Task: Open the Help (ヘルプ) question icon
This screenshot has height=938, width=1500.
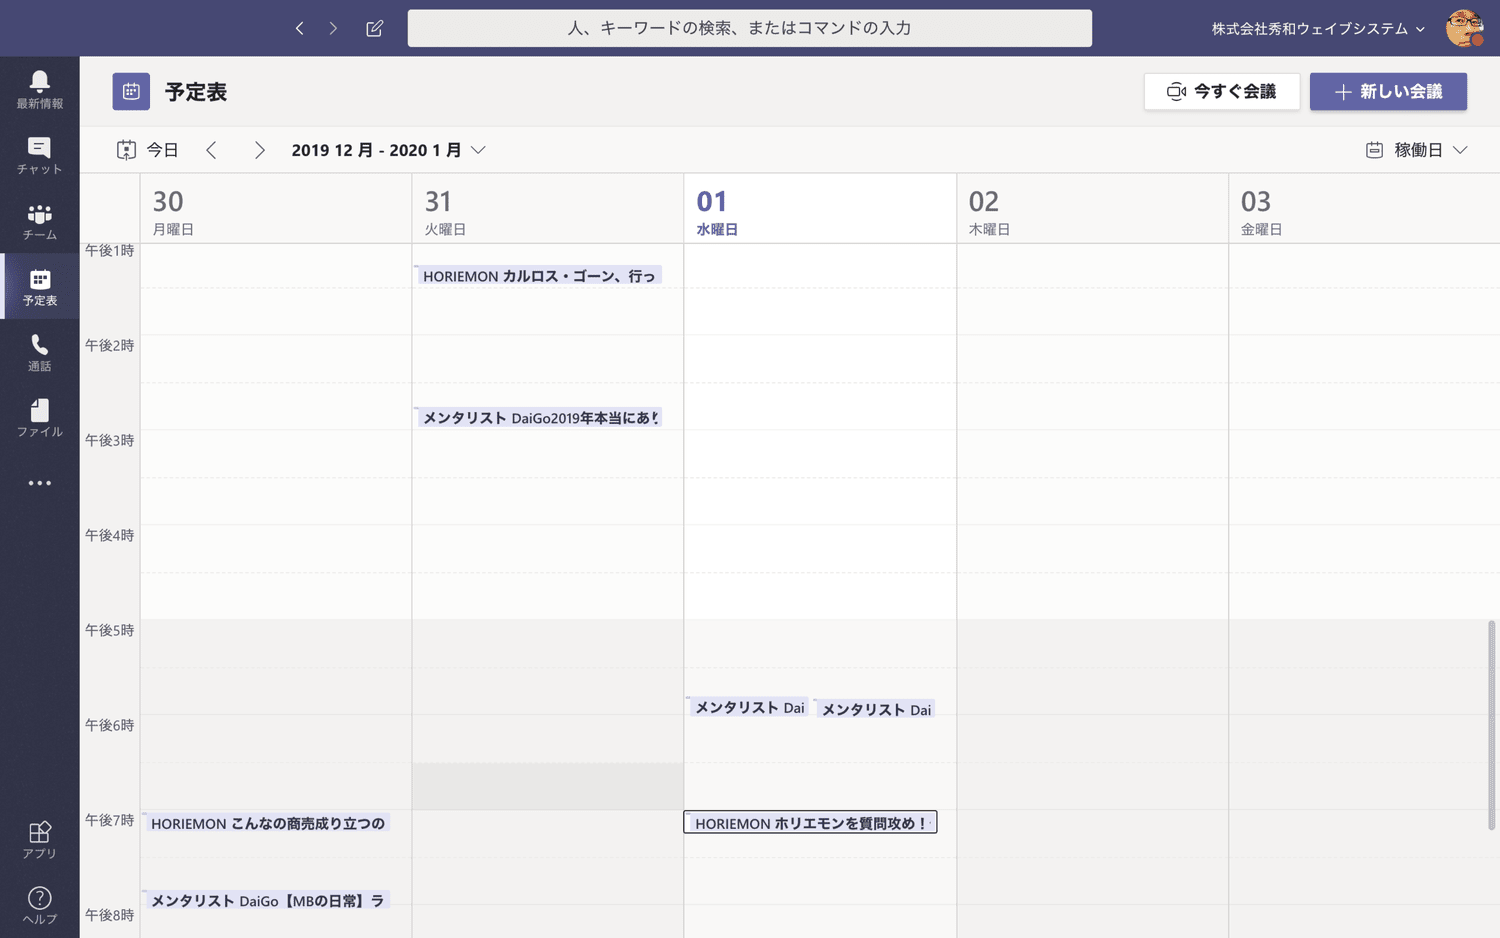Action: (39, 905)
